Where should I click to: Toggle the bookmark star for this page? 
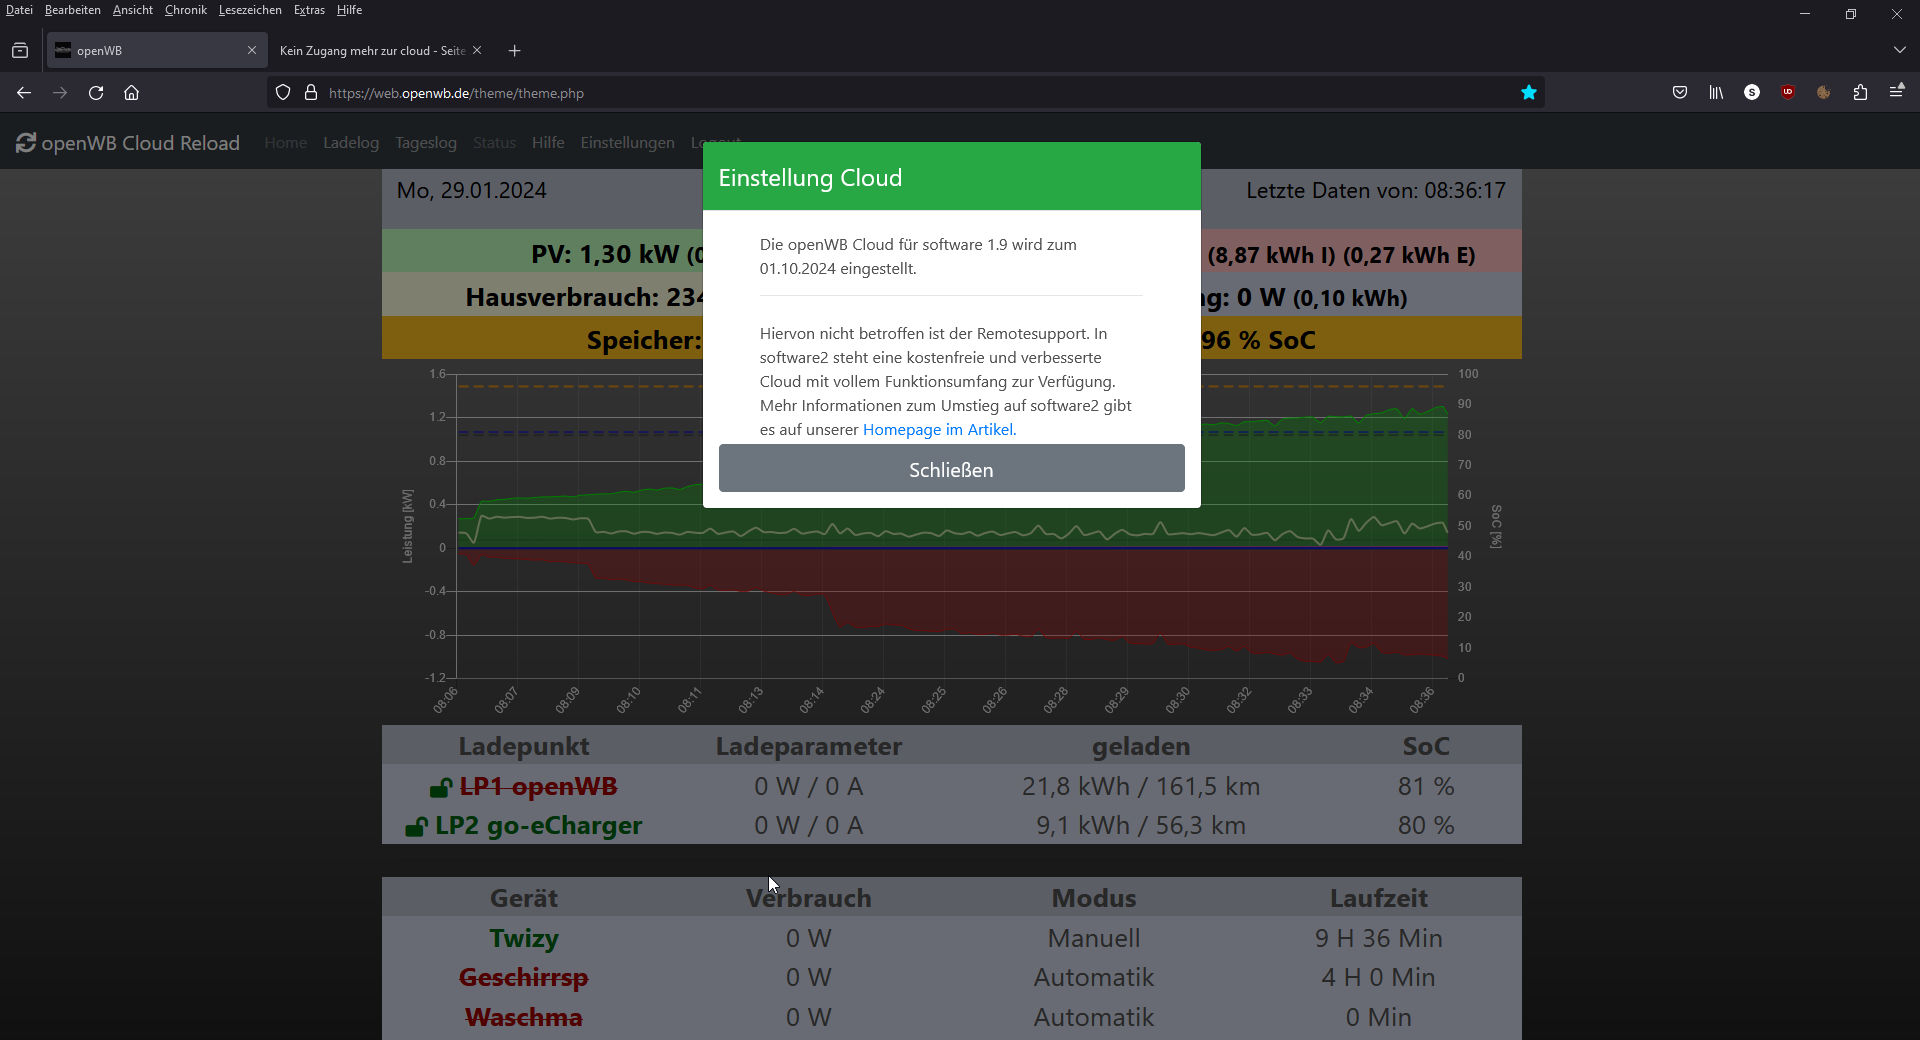click(x=1528, y=93)
